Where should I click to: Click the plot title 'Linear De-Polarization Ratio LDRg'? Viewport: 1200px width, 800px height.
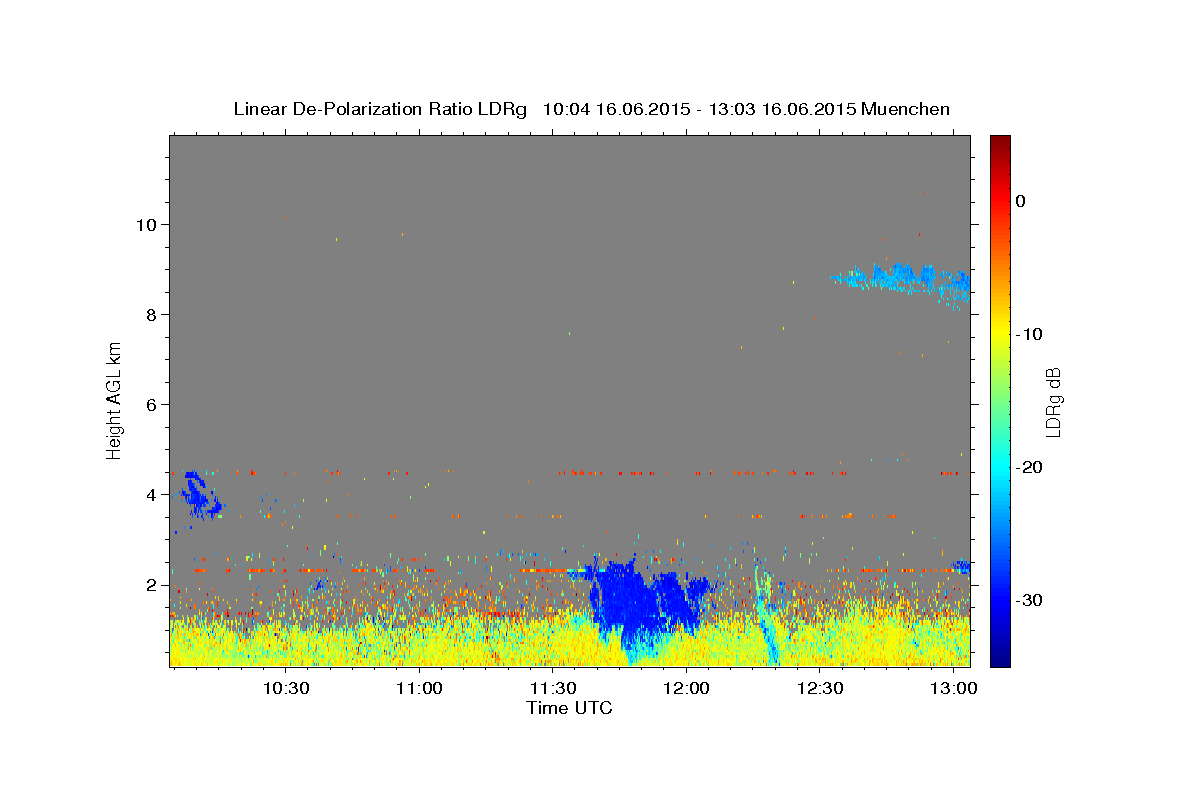pos(380,109)
